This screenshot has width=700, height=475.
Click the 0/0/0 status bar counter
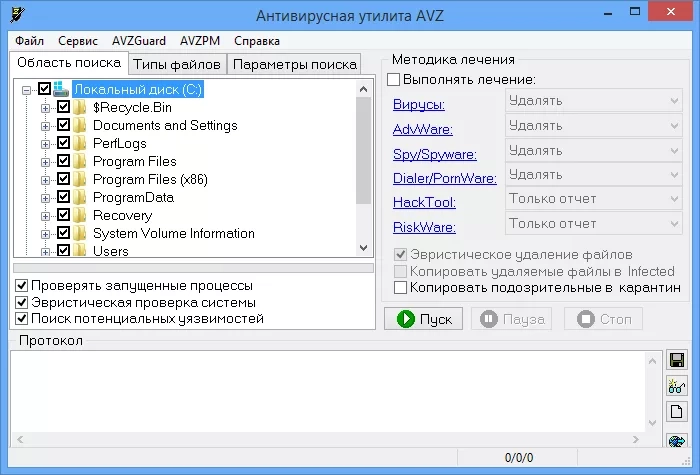coord(518,458)
